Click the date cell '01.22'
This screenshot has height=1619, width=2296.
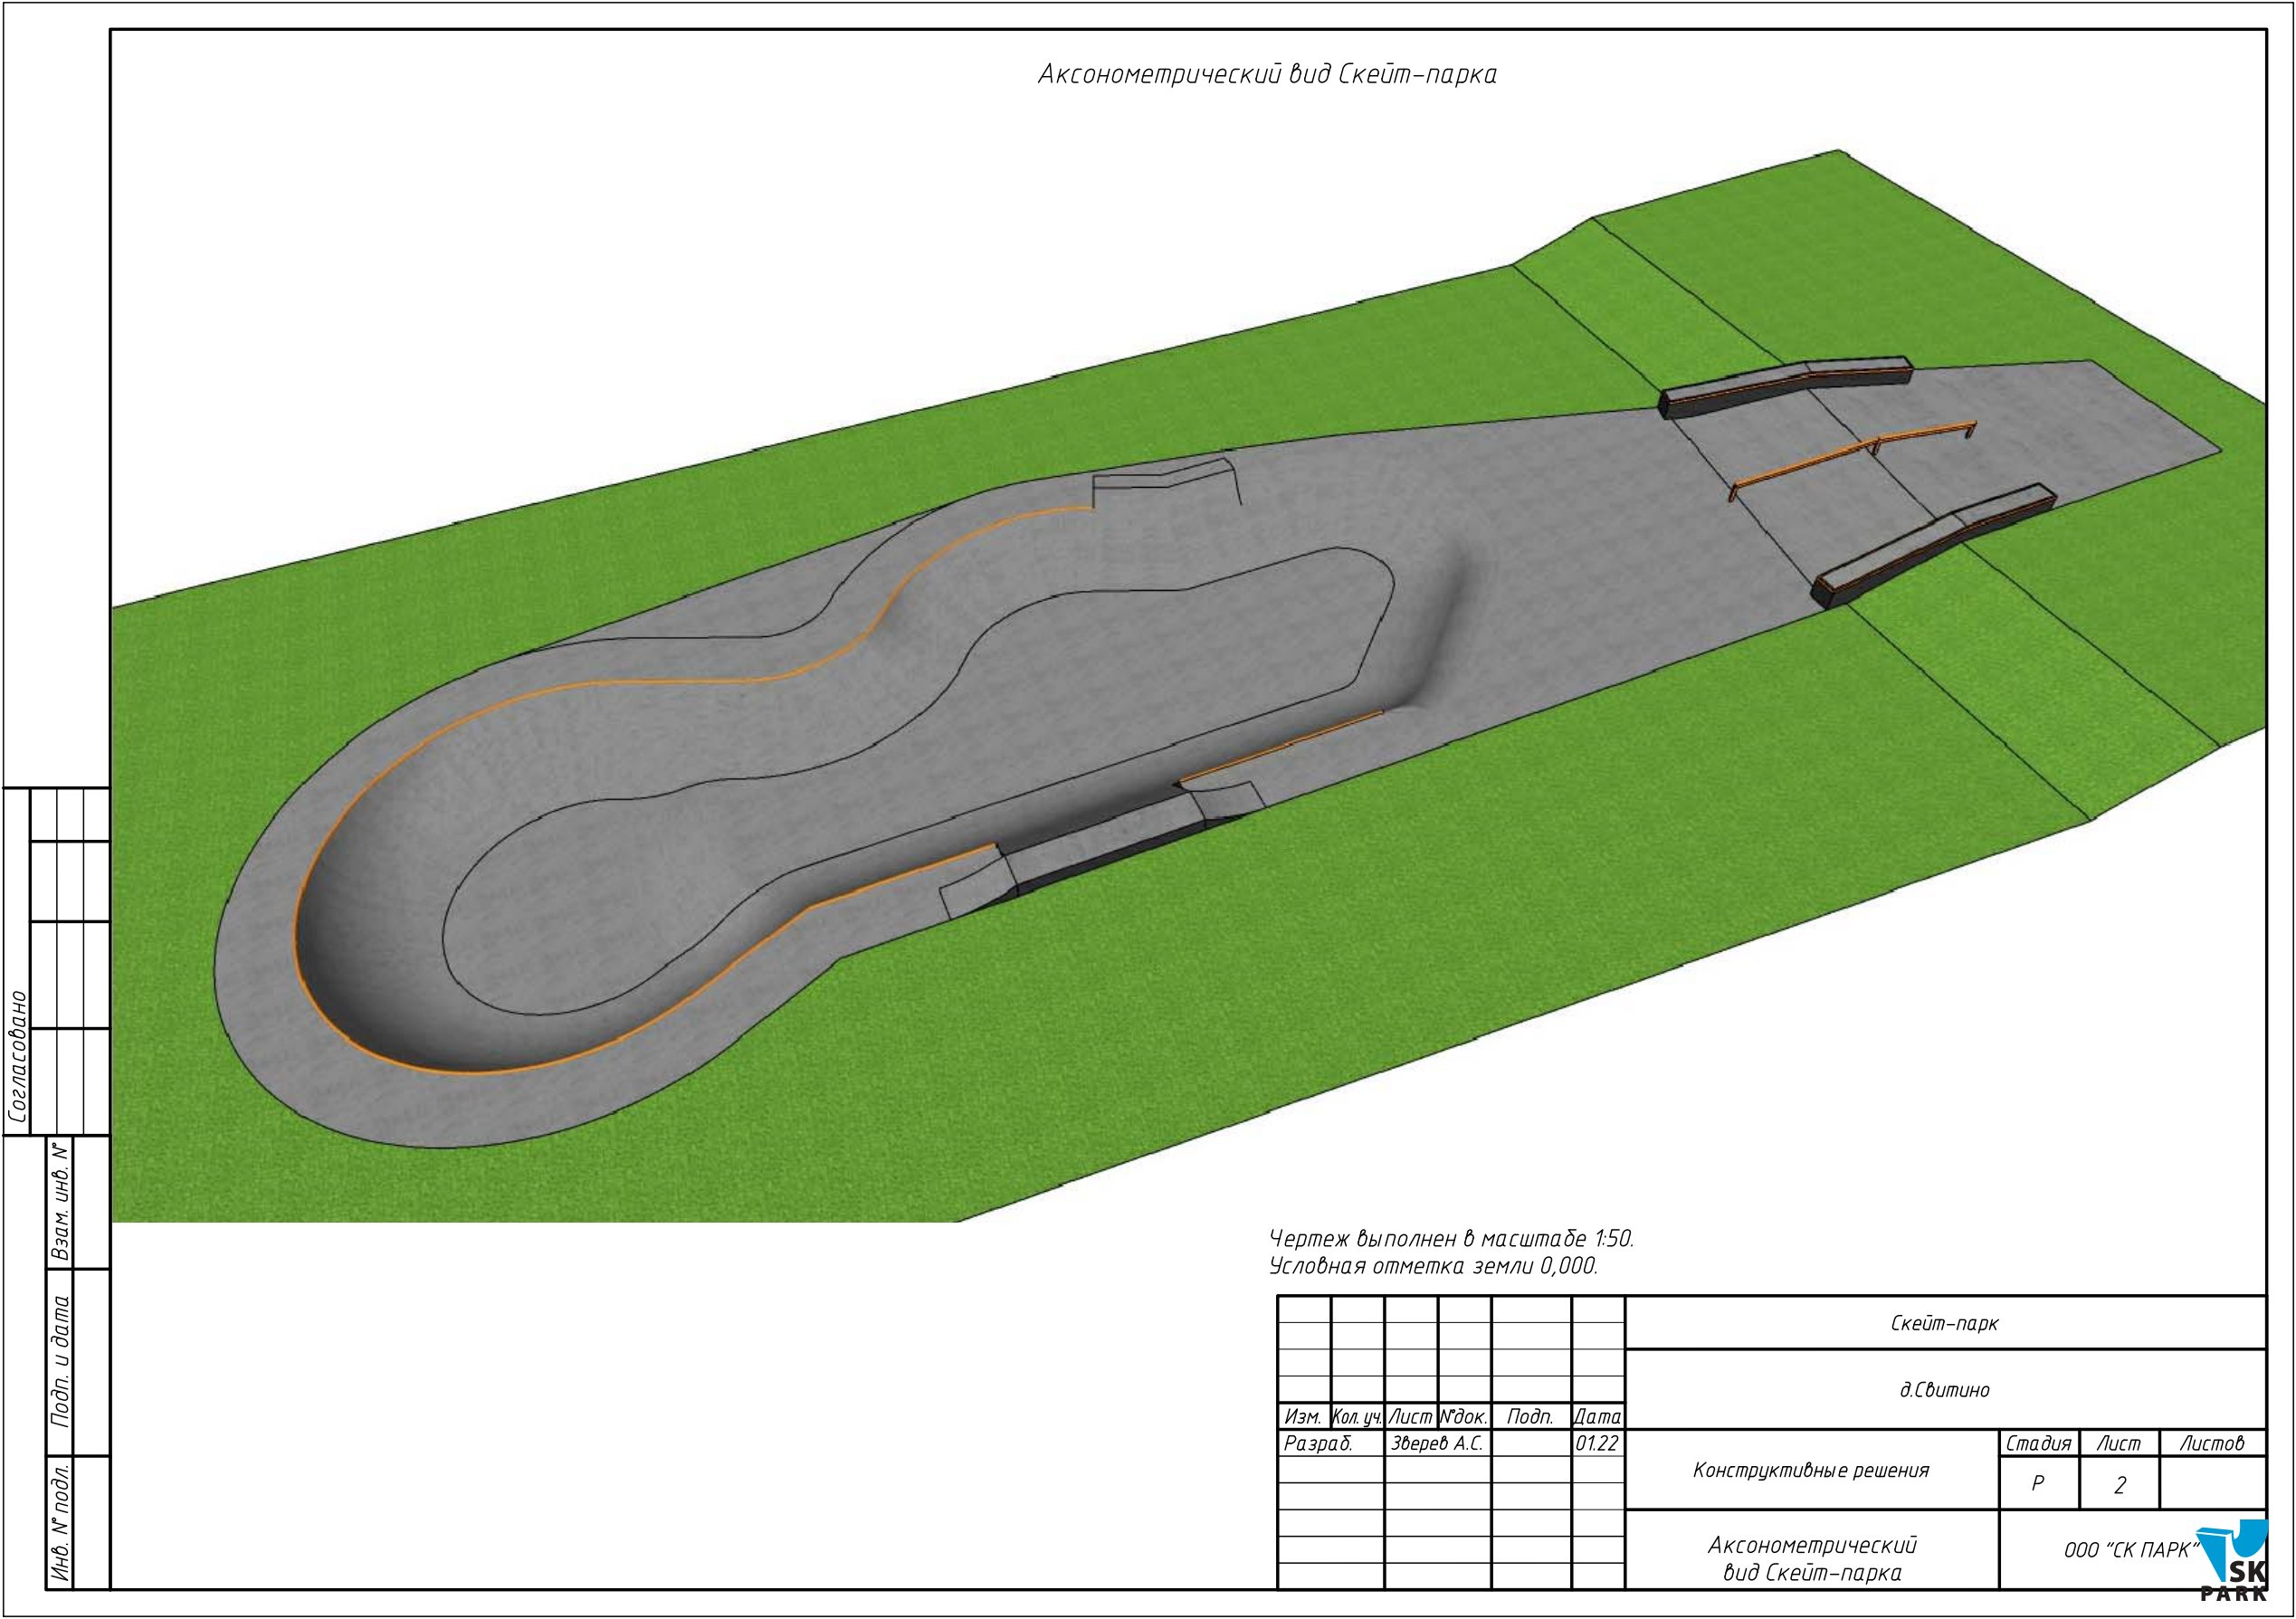pyautogui.click(x=1597, y=1443)
